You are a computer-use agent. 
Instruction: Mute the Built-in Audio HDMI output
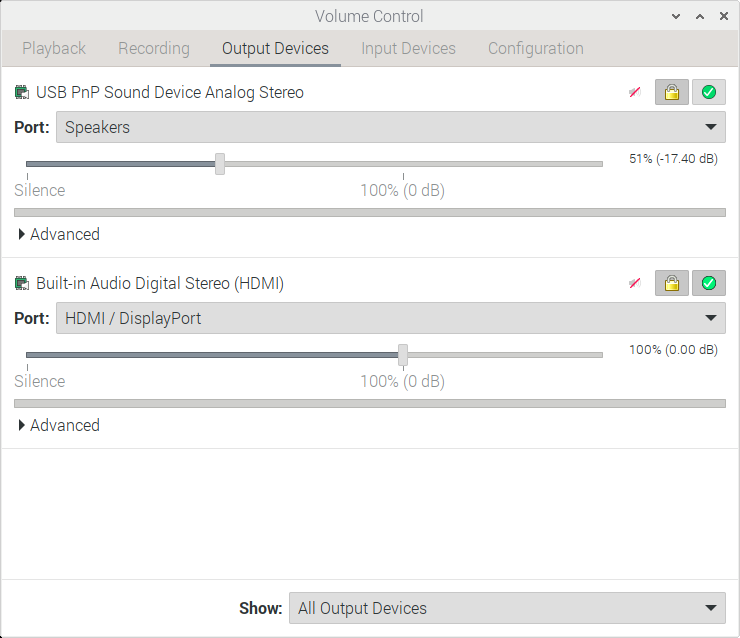pos(635,284)
